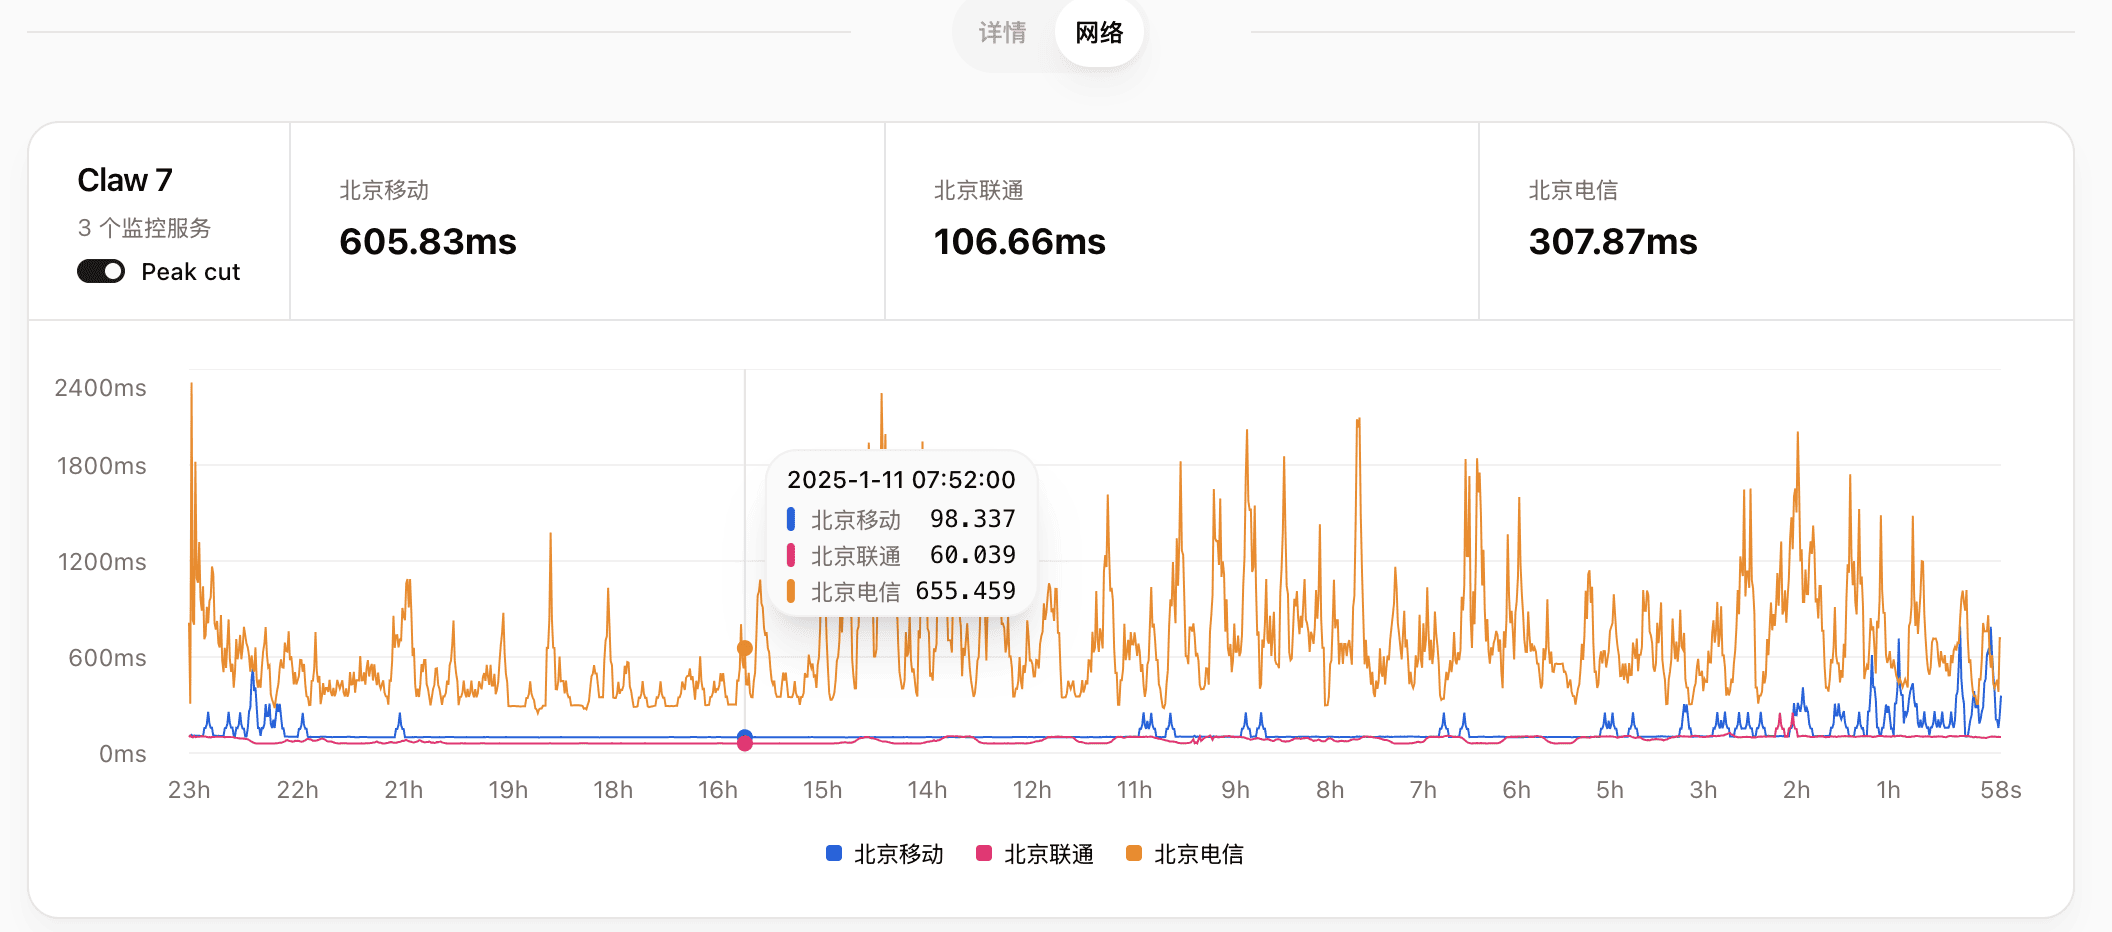Toggle the Peak cut switch
This screenshot has width=2112, height=932.
pyautogui.click(x=101, y=271)
